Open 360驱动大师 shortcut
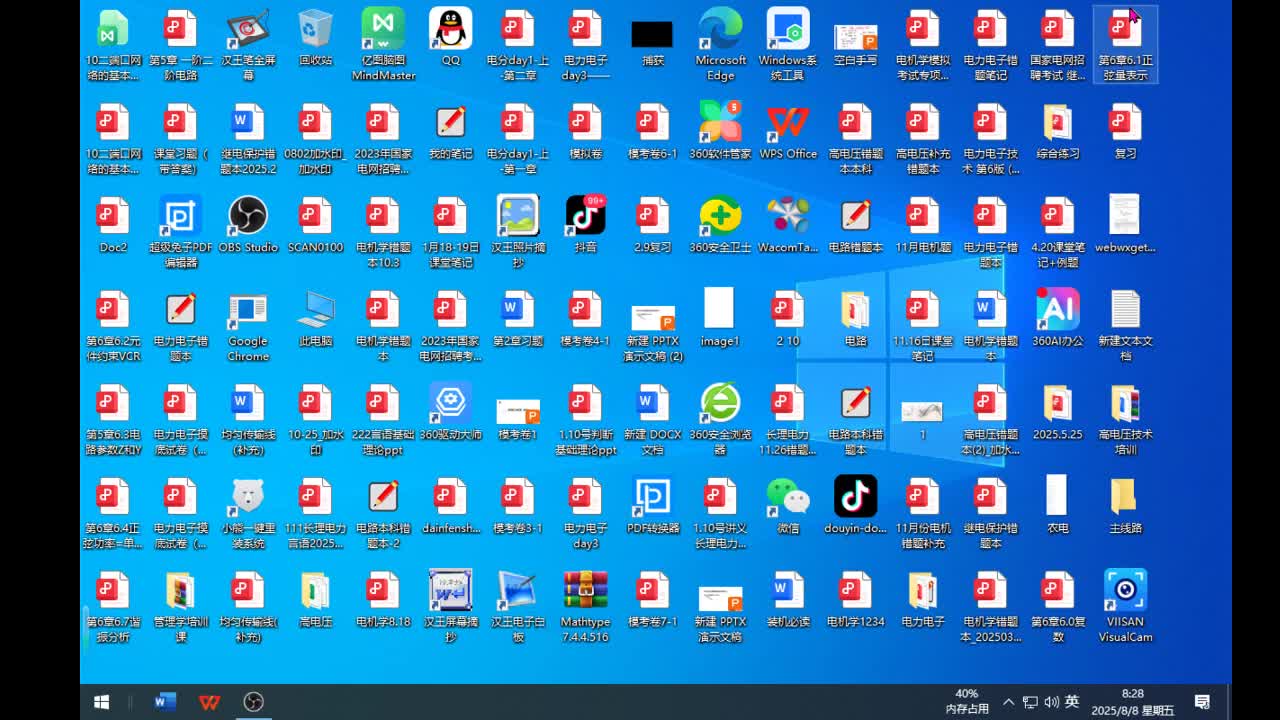Screen dimensions: 1280x720 coord(451,412)
